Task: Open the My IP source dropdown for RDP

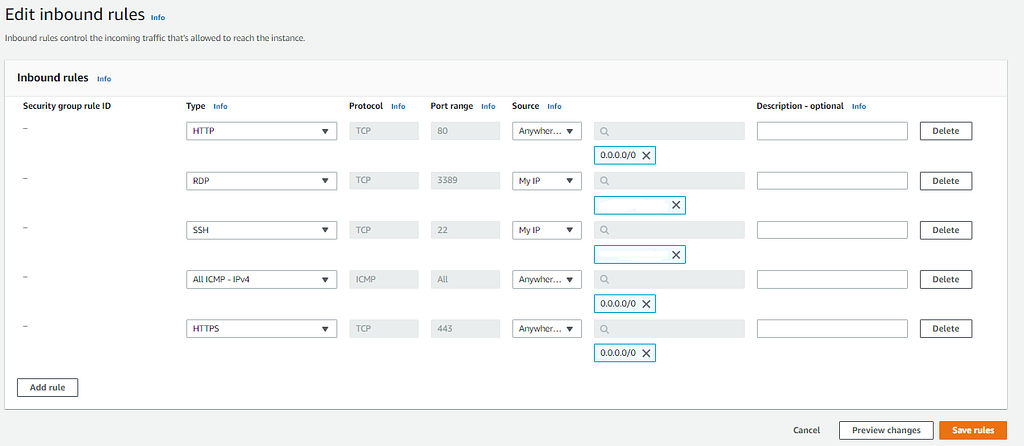Action: point(547,181)
